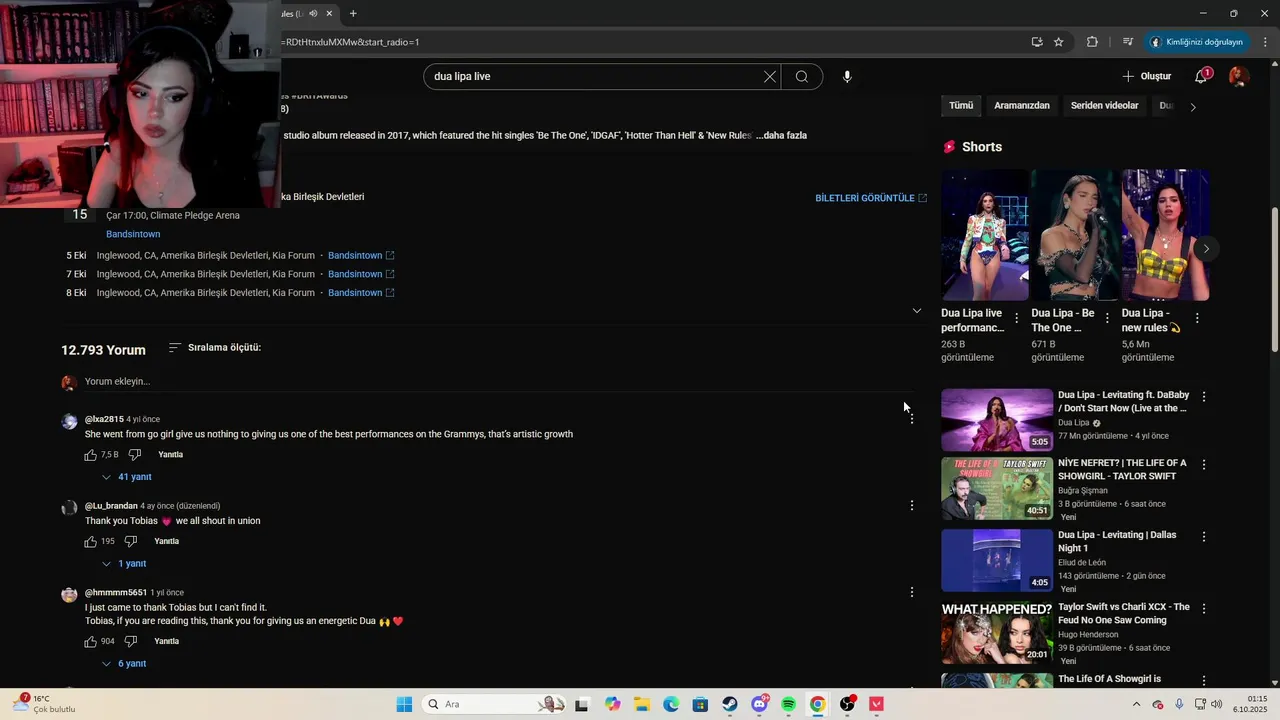Mute the tab via speaker icon
This screenshot has height=720, width=1280.
(313, 13)
